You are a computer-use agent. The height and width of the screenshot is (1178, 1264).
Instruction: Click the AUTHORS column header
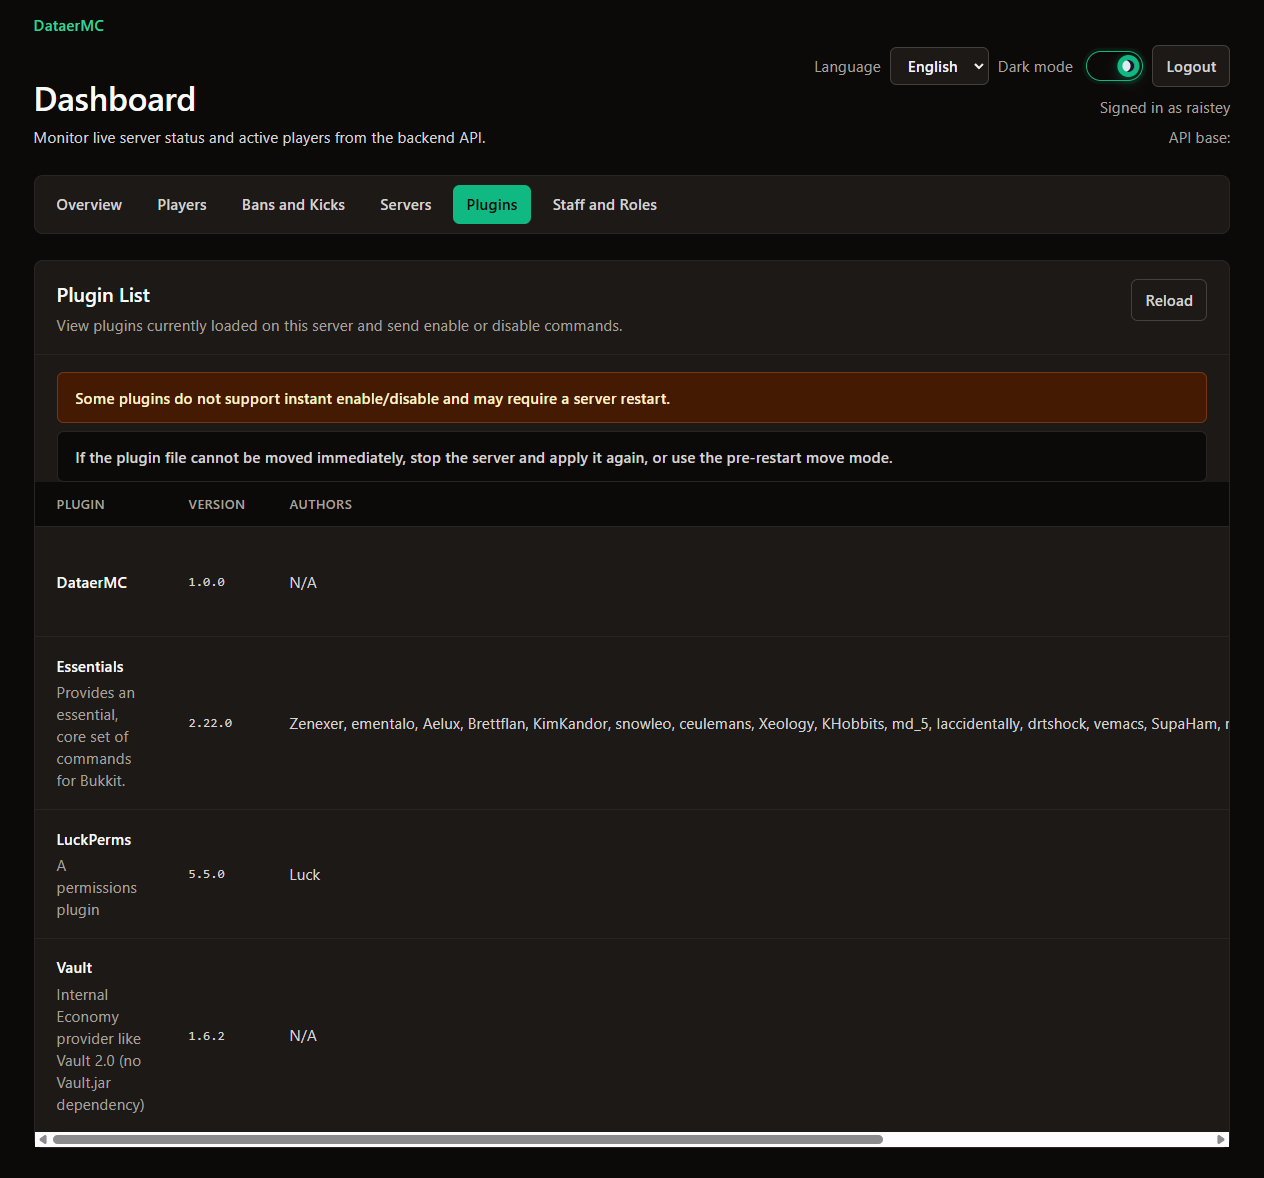pyautogui.click(x=321, y=505)
